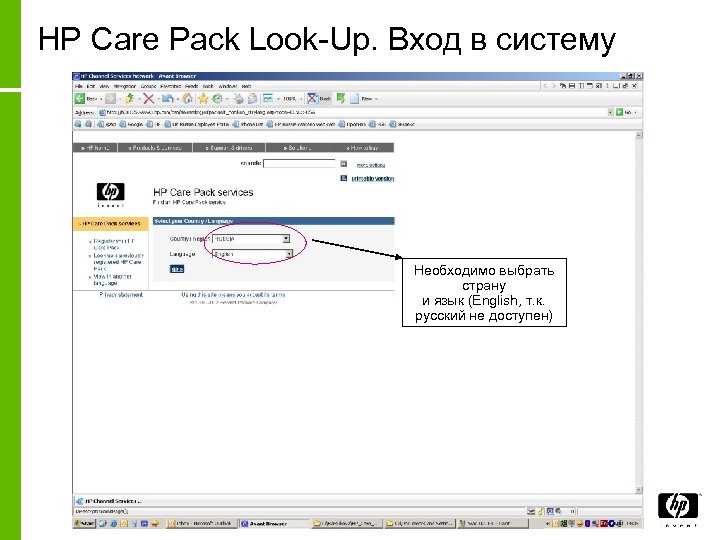Open the Home page icon

pyautogui.click(x=187, y=99)
